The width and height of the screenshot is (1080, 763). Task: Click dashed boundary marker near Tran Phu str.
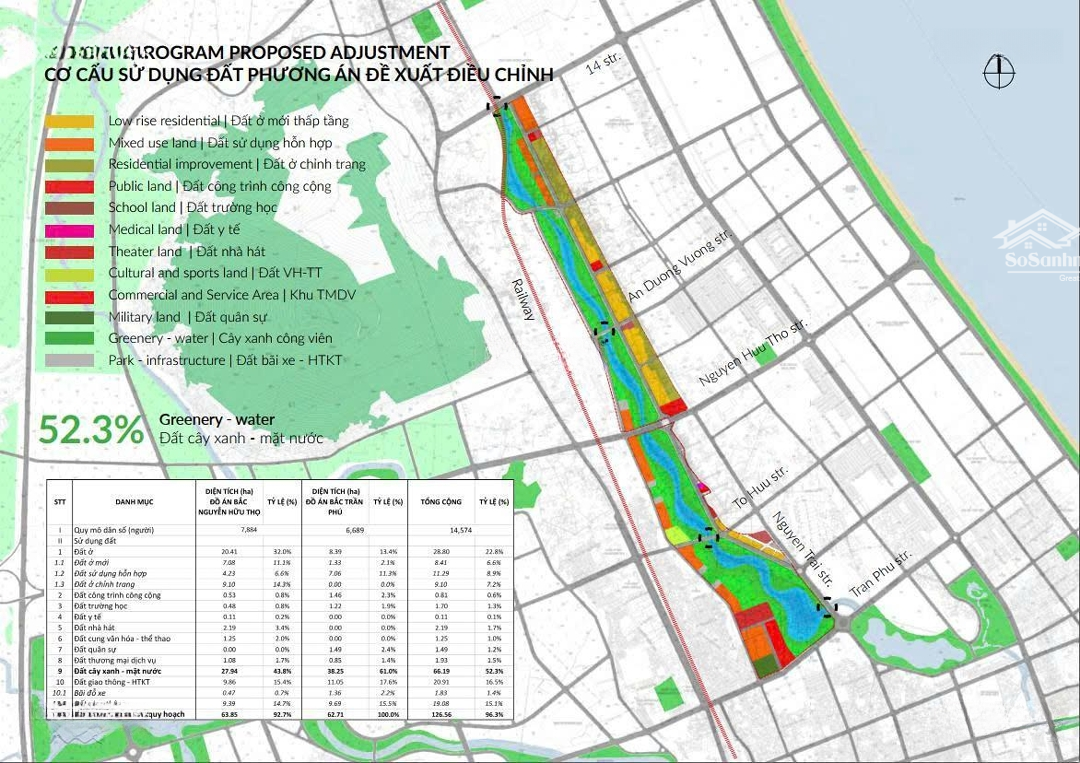(828, 607)
